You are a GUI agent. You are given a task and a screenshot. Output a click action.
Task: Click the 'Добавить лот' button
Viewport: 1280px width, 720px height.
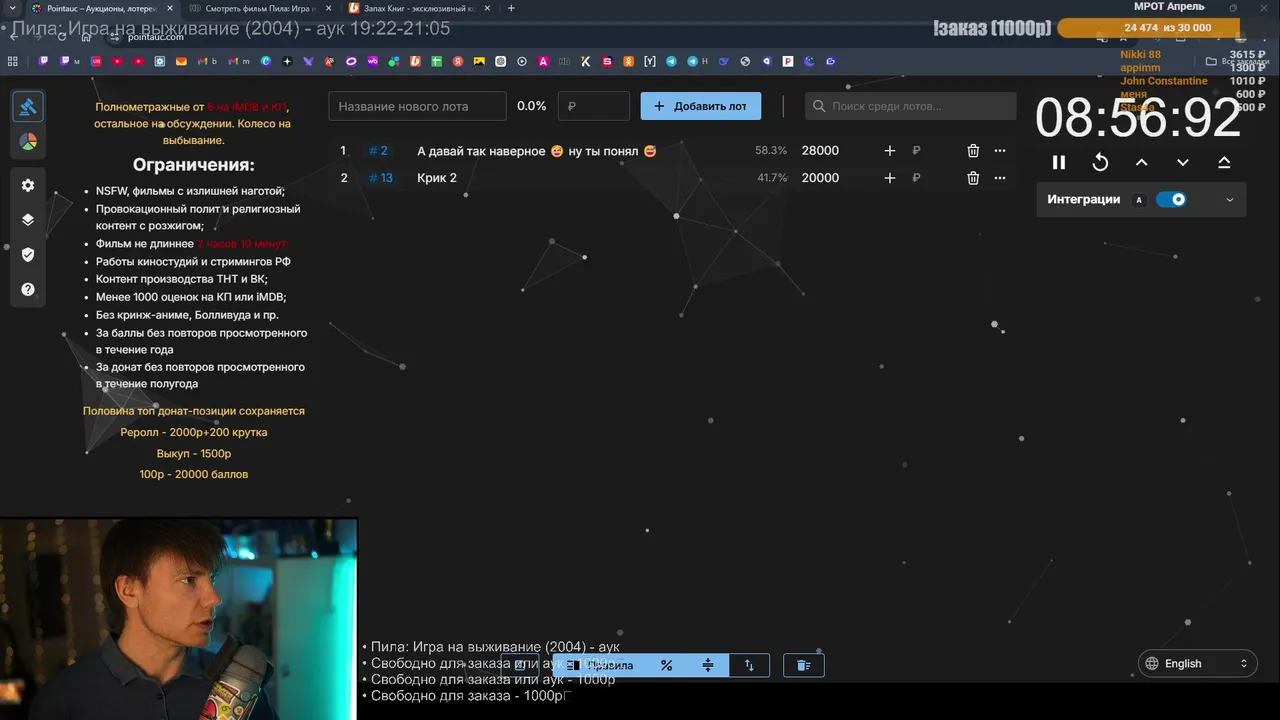point(701,106)
